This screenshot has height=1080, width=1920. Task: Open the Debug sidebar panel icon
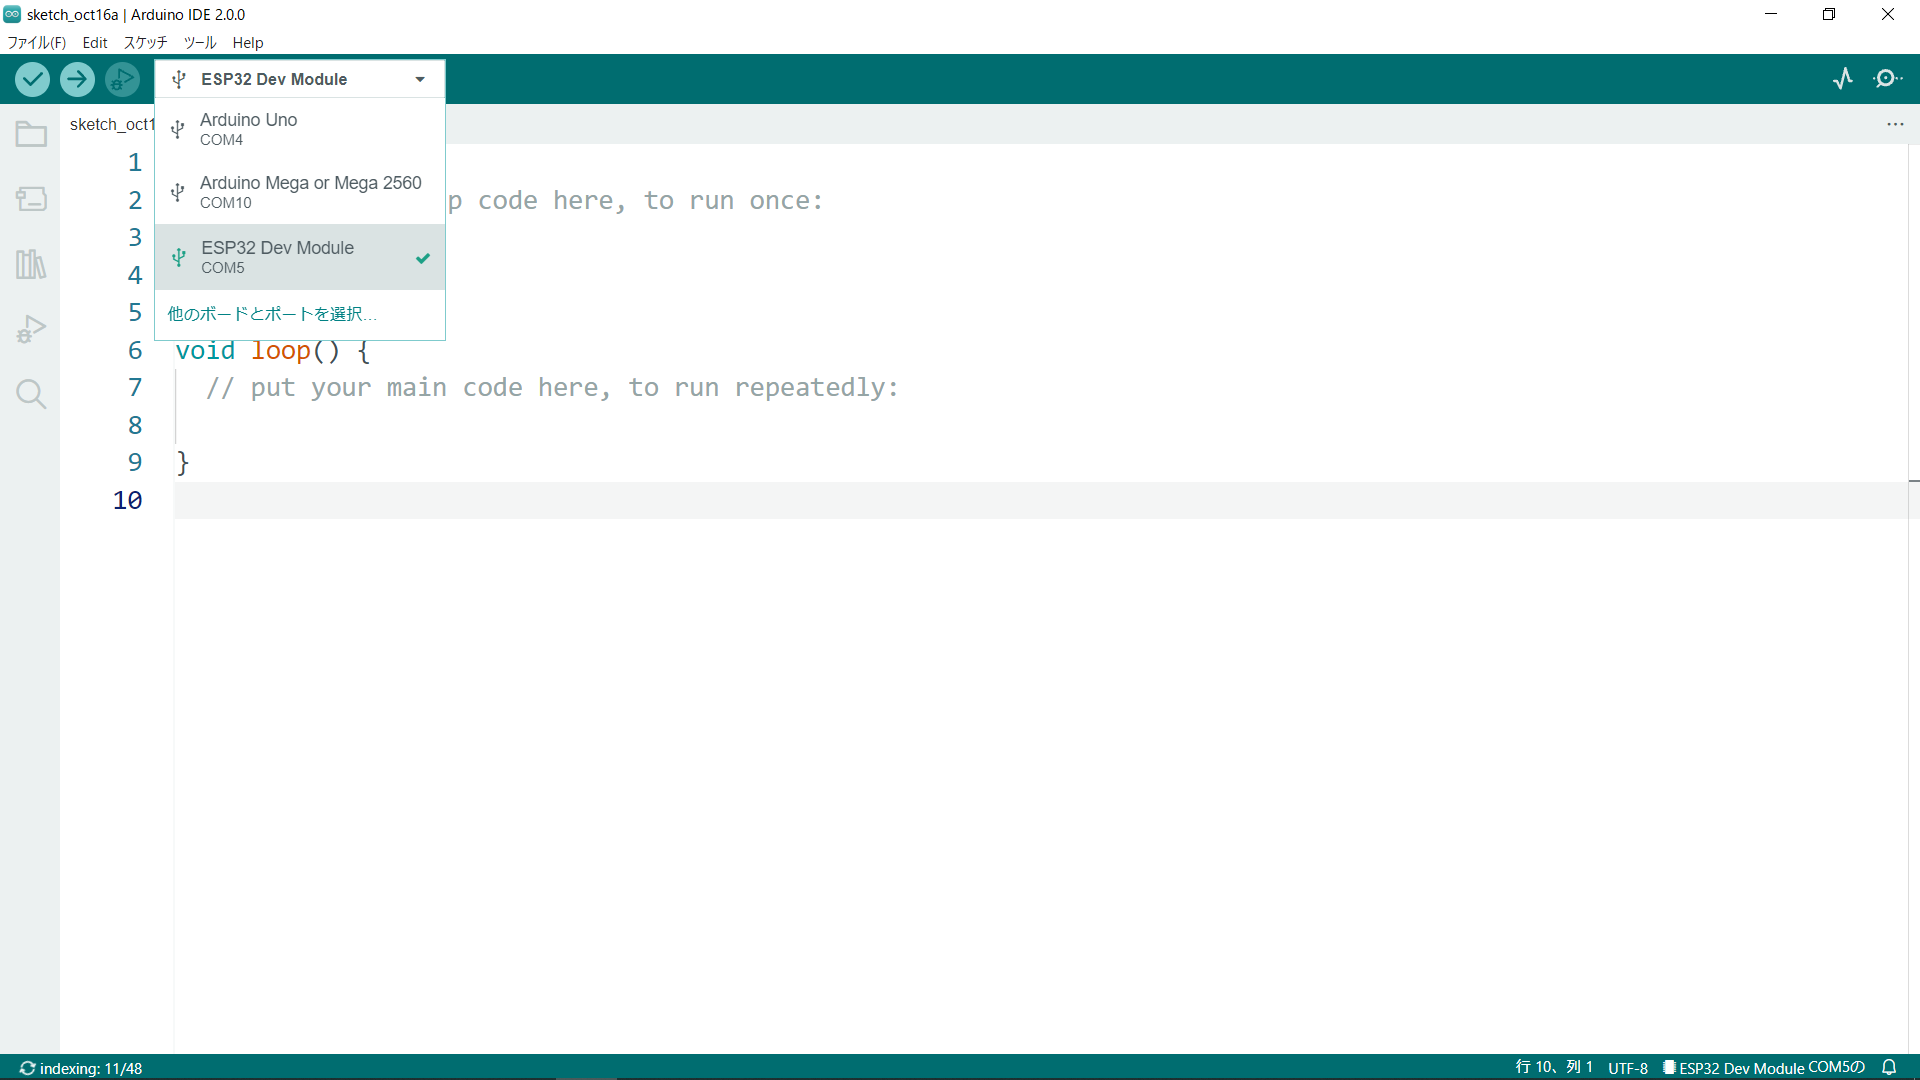[x=31, y=329]
